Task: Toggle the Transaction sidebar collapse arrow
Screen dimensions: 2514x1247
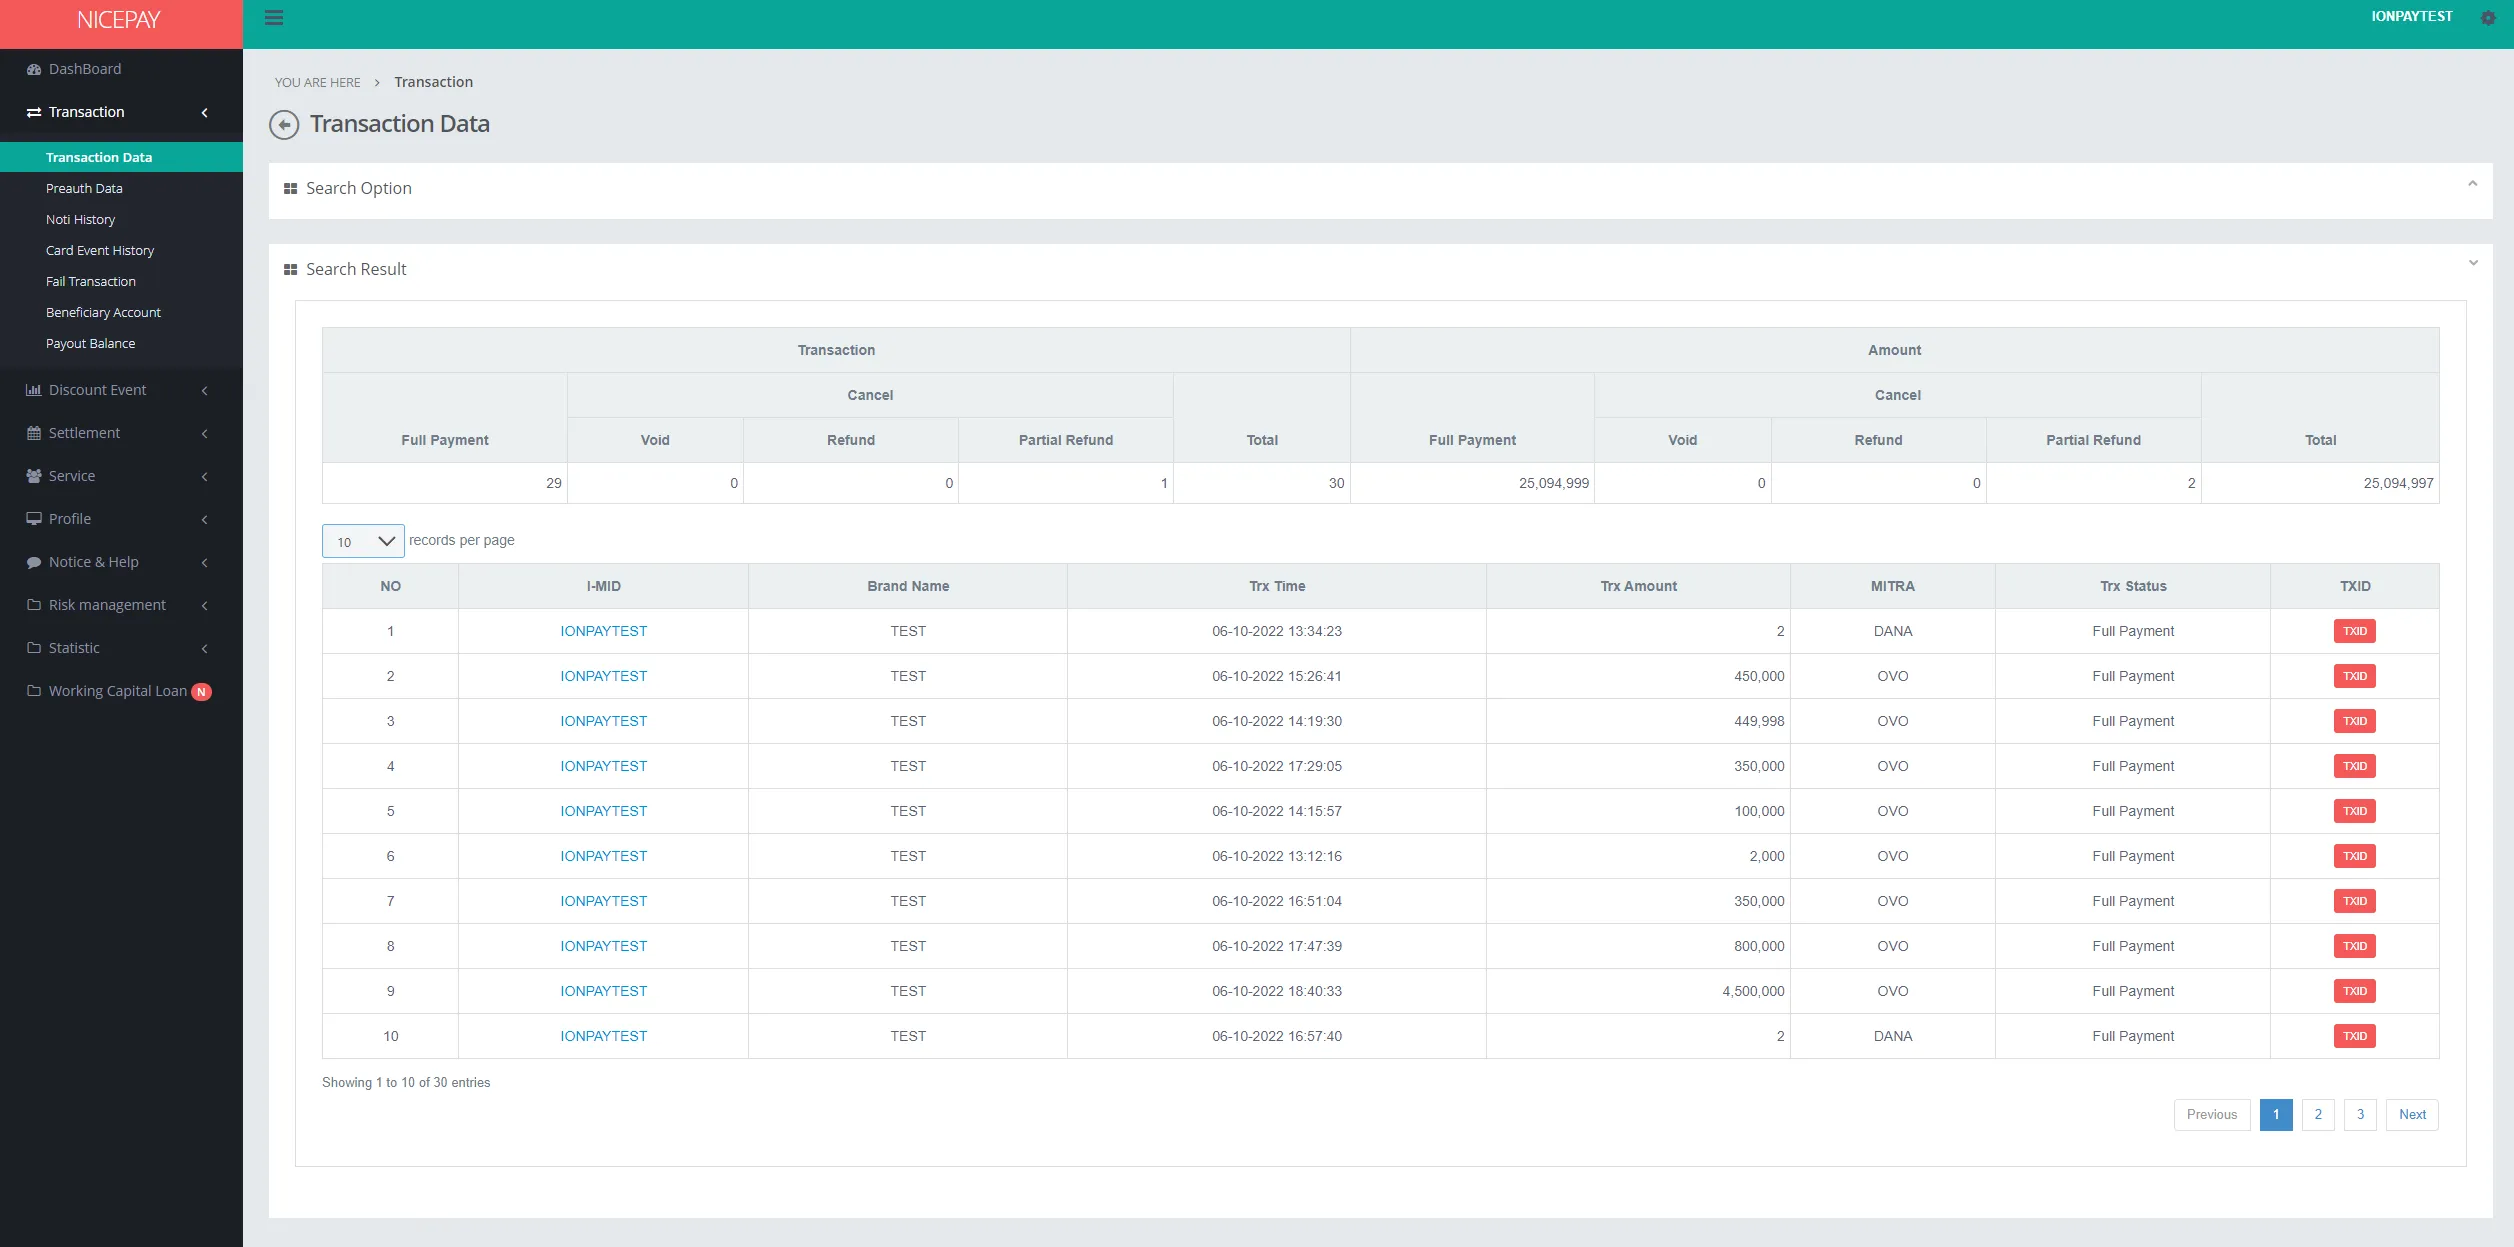Action: (205, 111)
